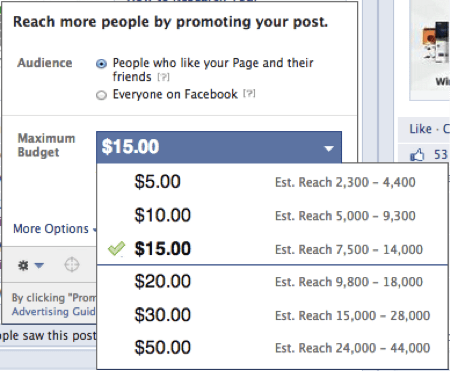This screenshot has height=372, width=450.
Task: Expand arrow next to gear icon
Action: [39, 265]
